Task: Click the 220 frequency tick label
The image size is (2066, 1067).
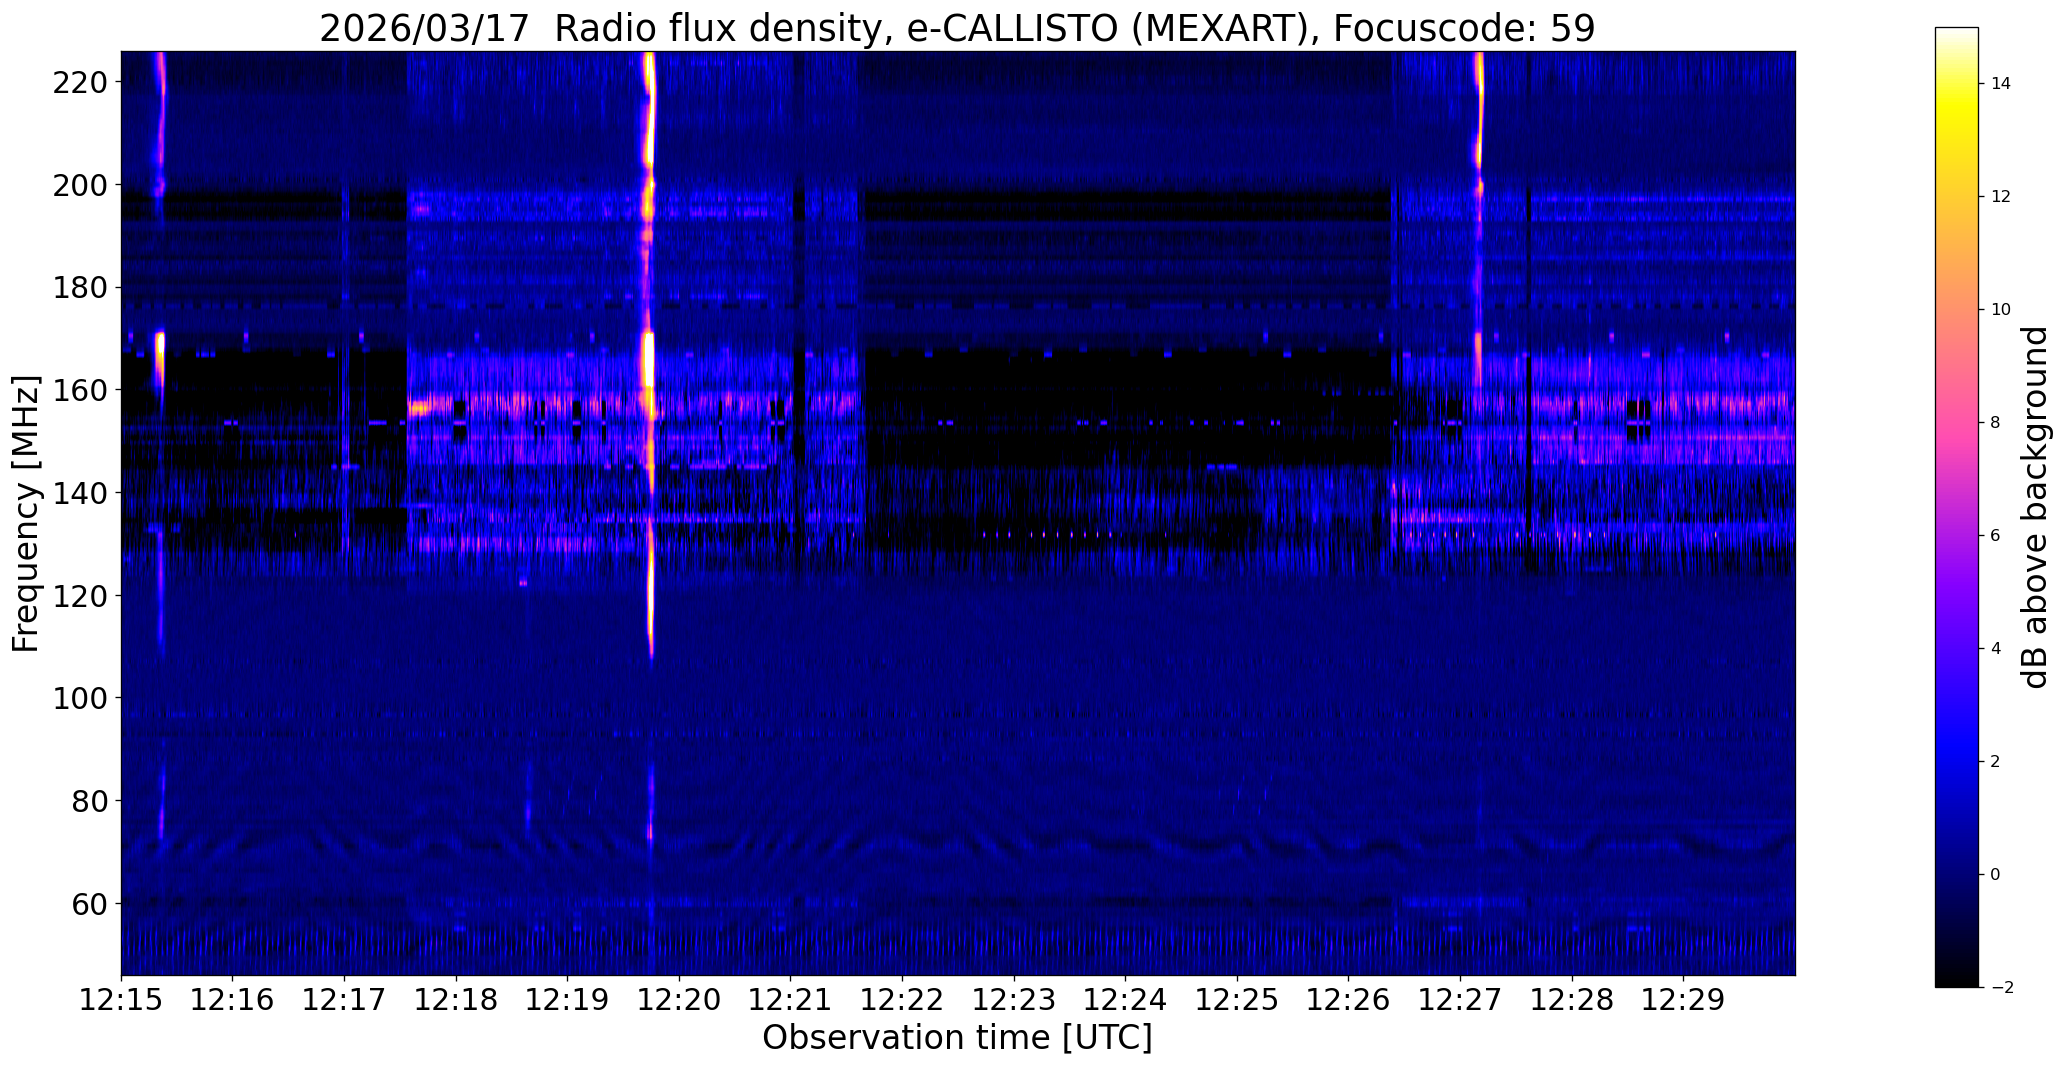Action: point(79,82)
